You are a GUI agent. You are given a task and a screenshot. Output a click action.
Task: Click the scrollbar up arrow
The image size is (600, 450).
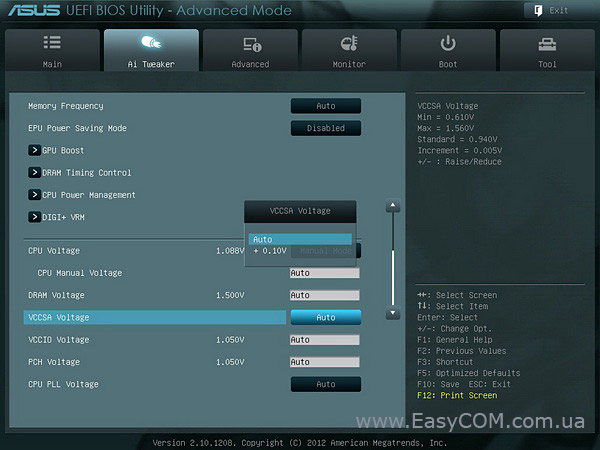pyautogui.click(x=393, y=206)
